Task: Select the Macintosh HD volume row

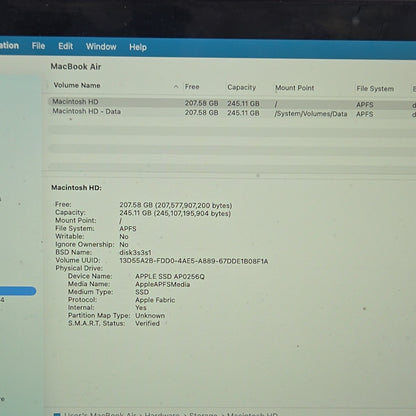Action: click(x=232, y=103)
